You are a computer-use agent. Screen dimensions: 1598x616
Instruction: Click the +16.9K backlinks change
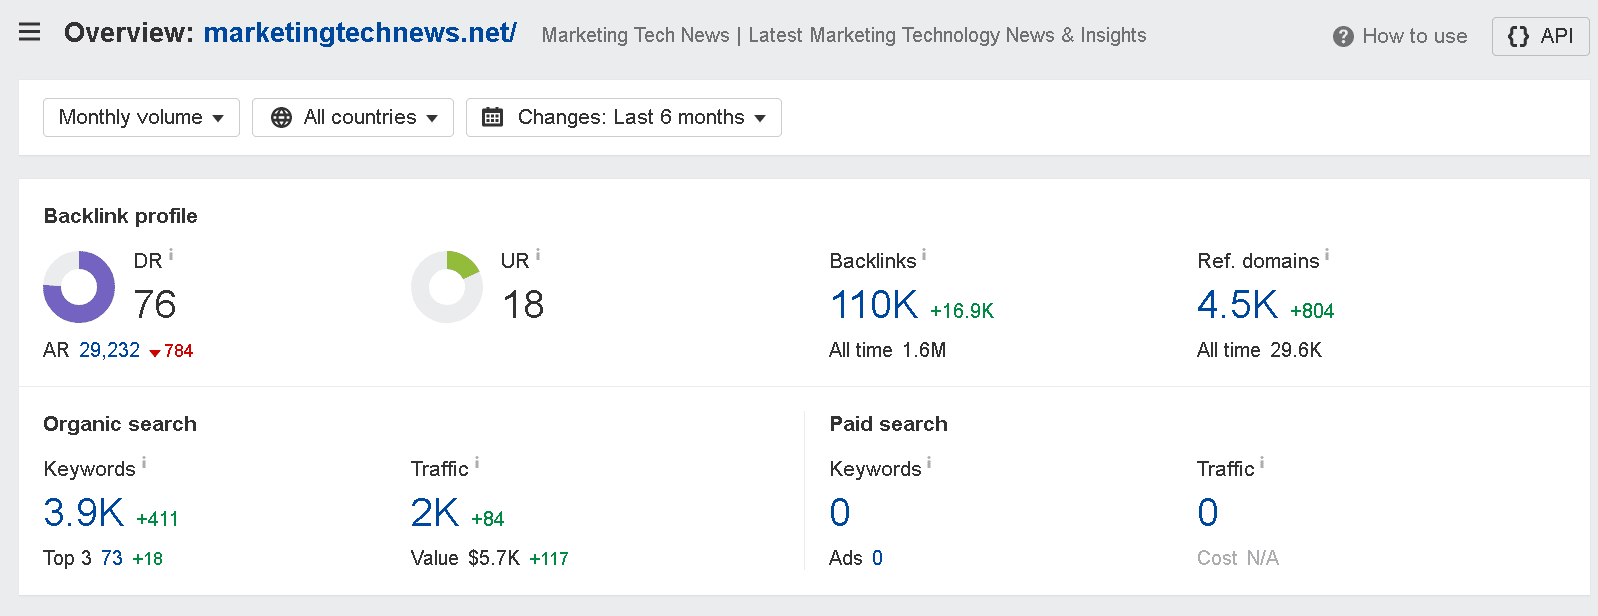click(962, 311)
